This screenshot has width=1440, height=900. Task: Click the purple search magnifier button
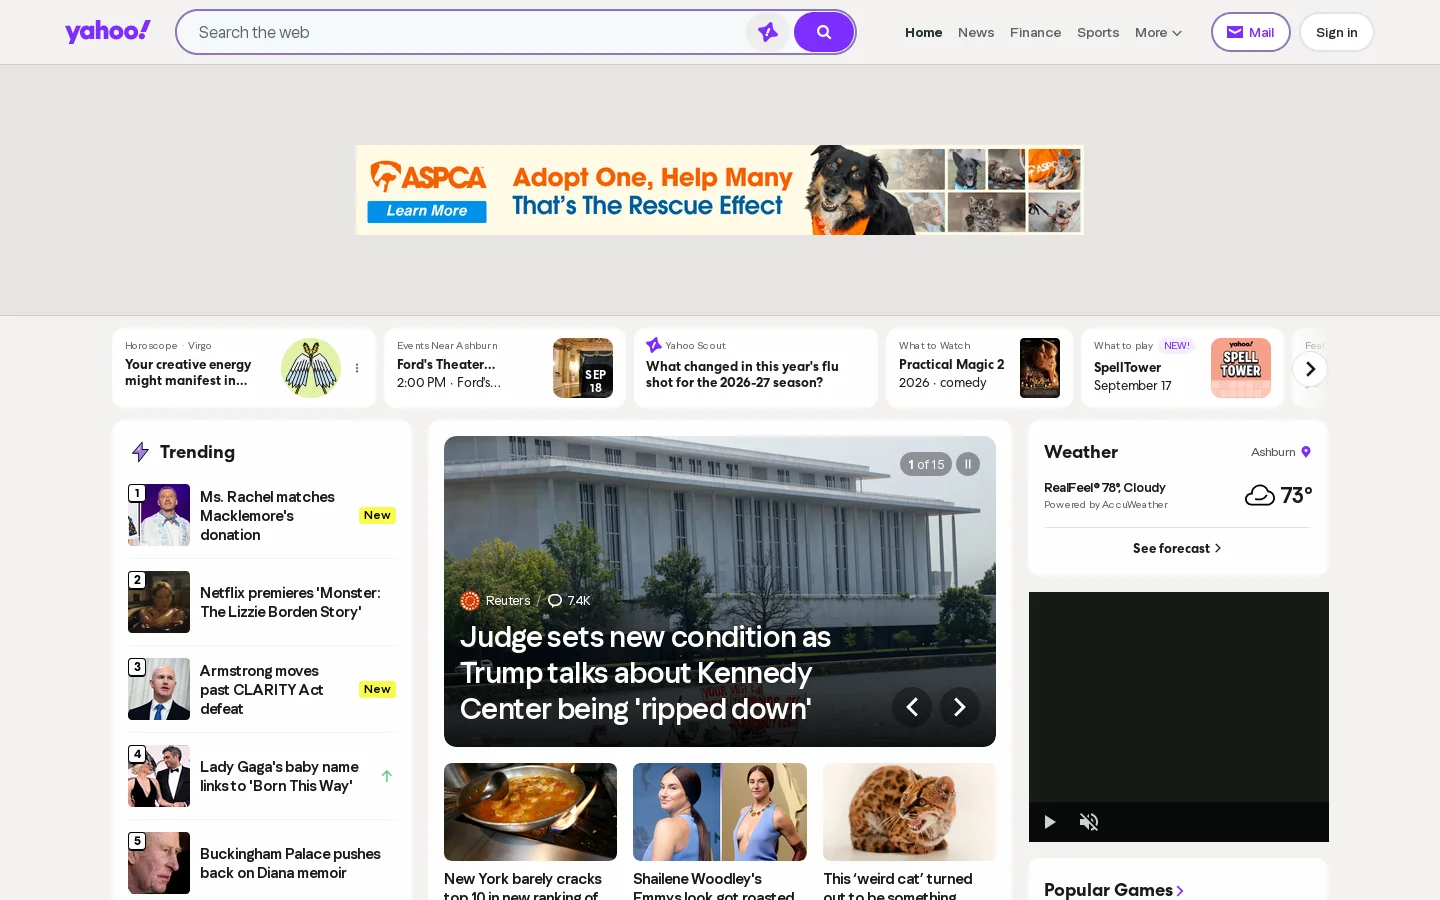(x=824, y=32)
